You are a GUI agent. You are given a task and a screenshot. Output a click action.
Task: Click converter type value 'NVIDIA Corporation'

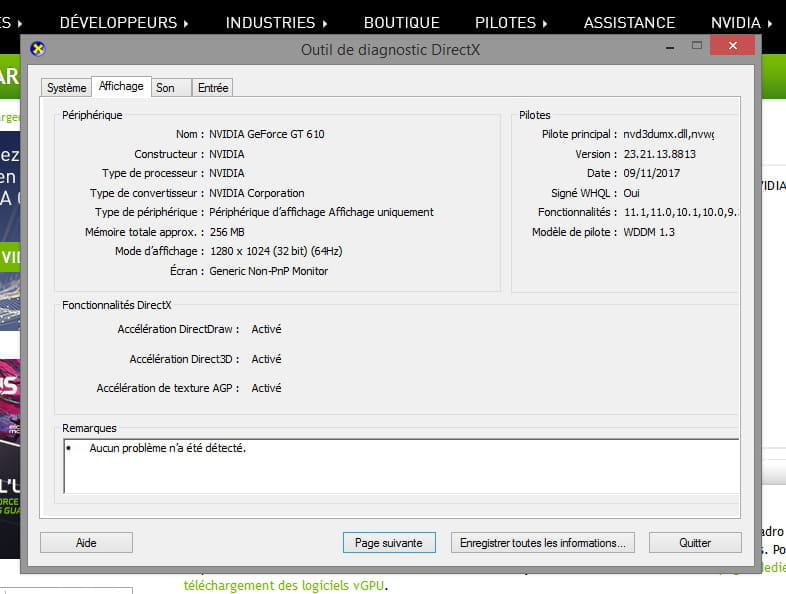click(257, 193)
